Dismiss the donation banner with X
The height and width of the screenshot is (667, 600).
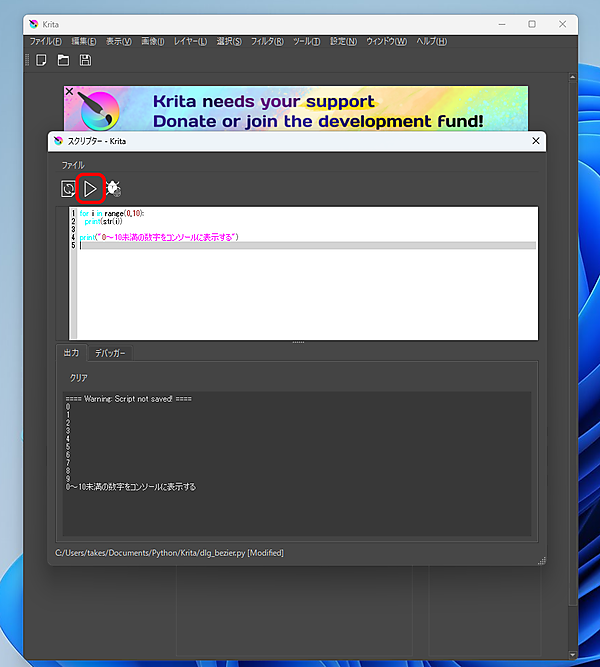tap(69, 92)
